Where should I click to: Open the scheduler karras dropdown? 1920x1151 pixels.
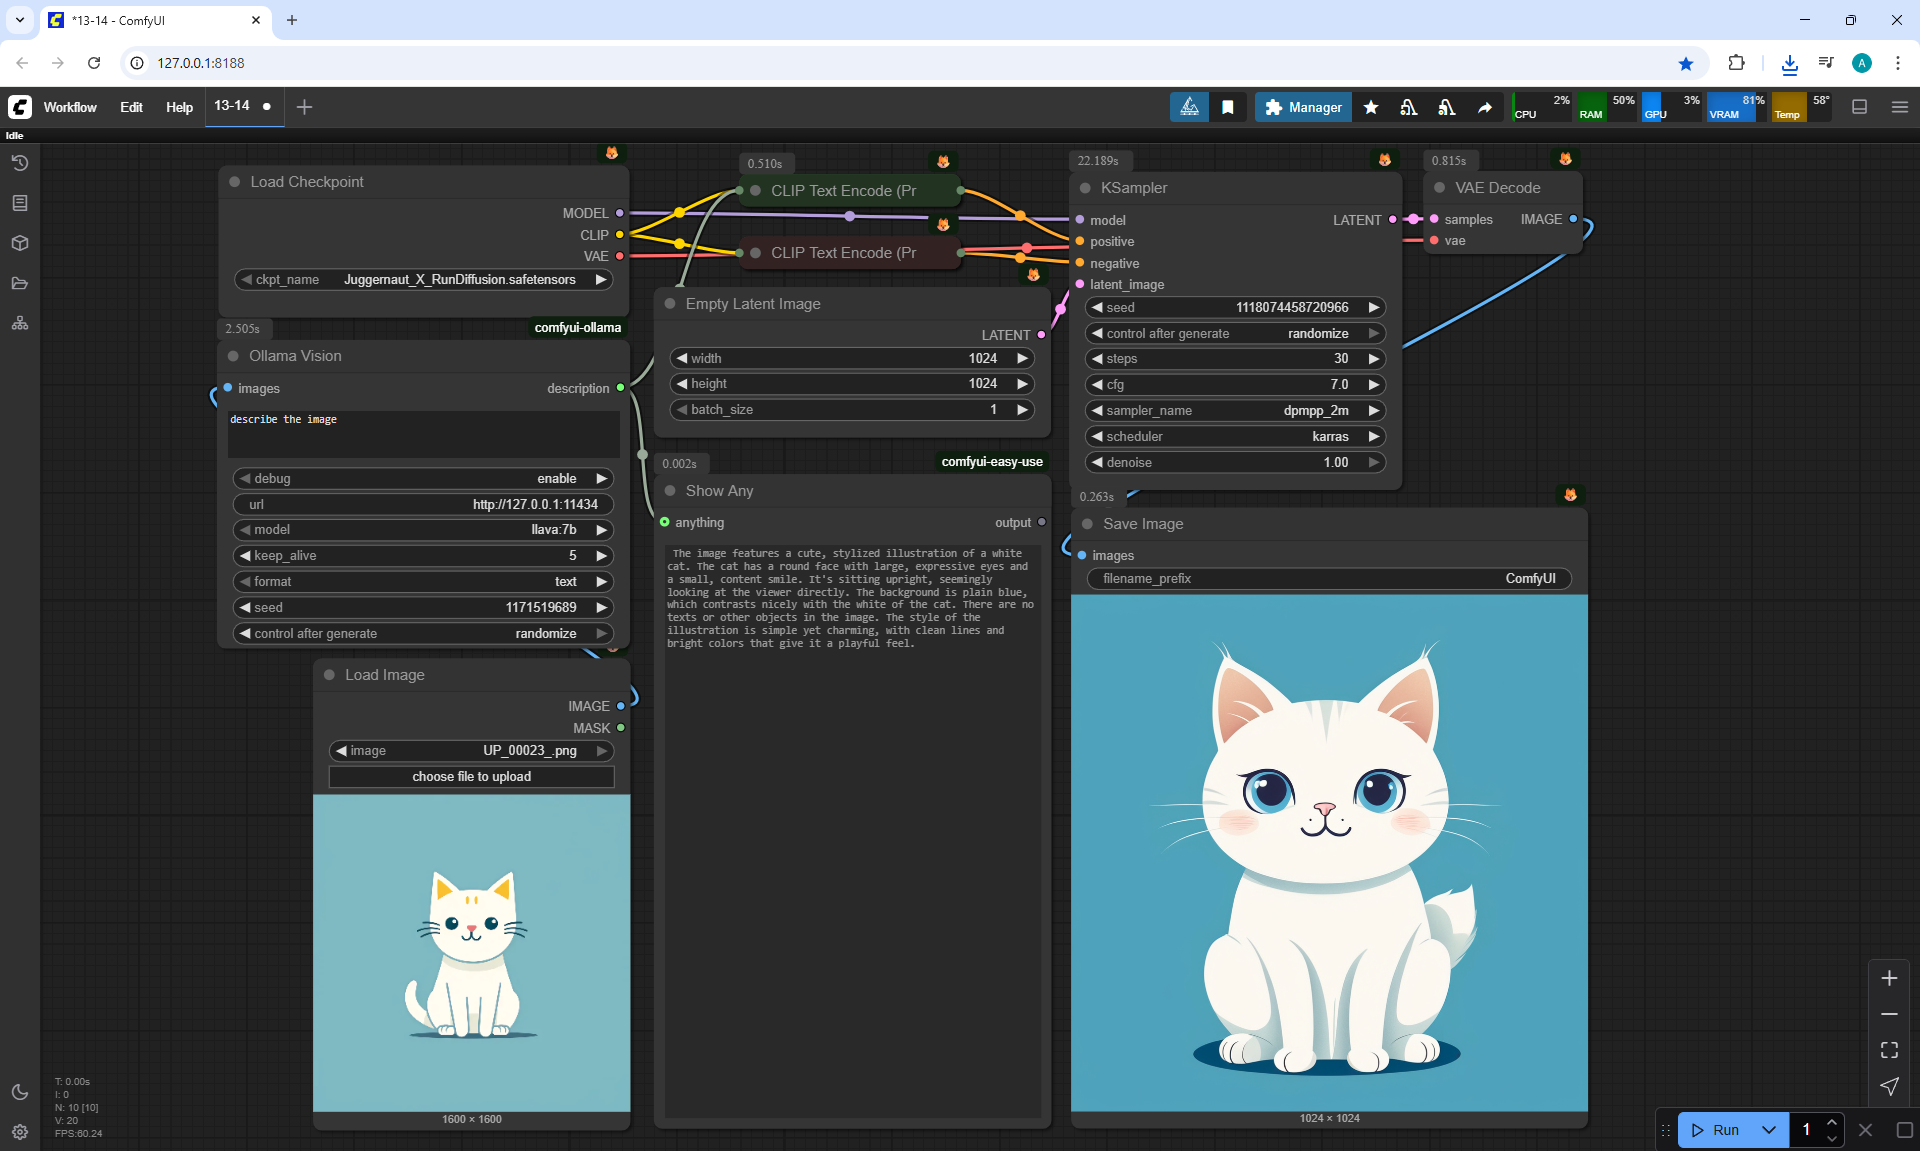1235,436
